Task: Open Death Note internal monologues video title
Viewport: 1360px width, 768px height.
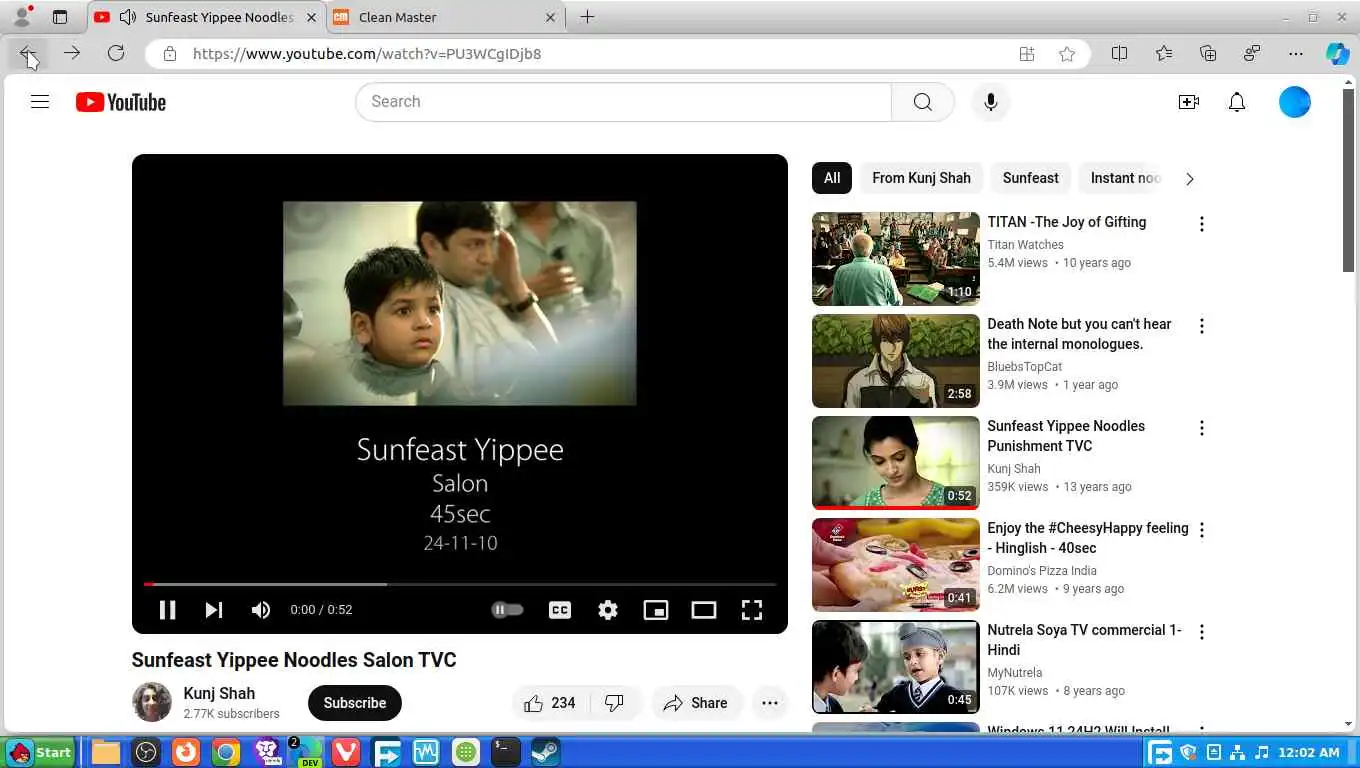Action: coord(1079,334)
